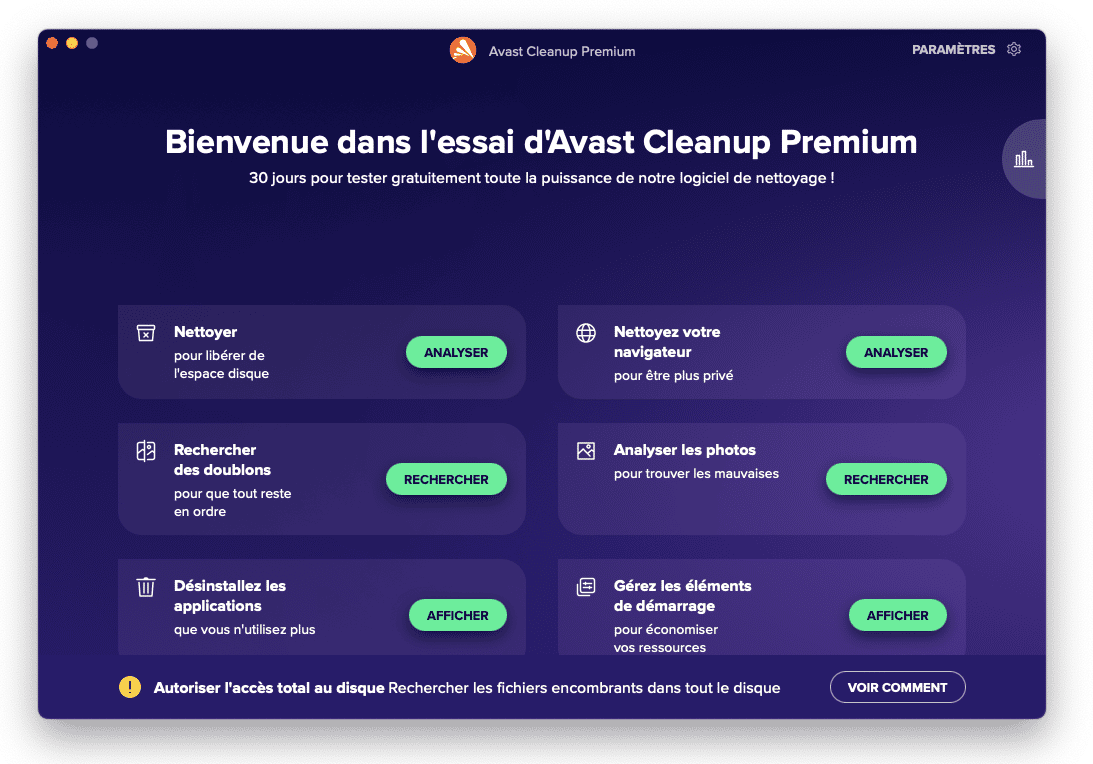The height and width of the screenshot is (764, 1093).
Task: Click 'Autoriser l'accès total au disque' text
Action: pyautogui.click(x=269, y=688)
